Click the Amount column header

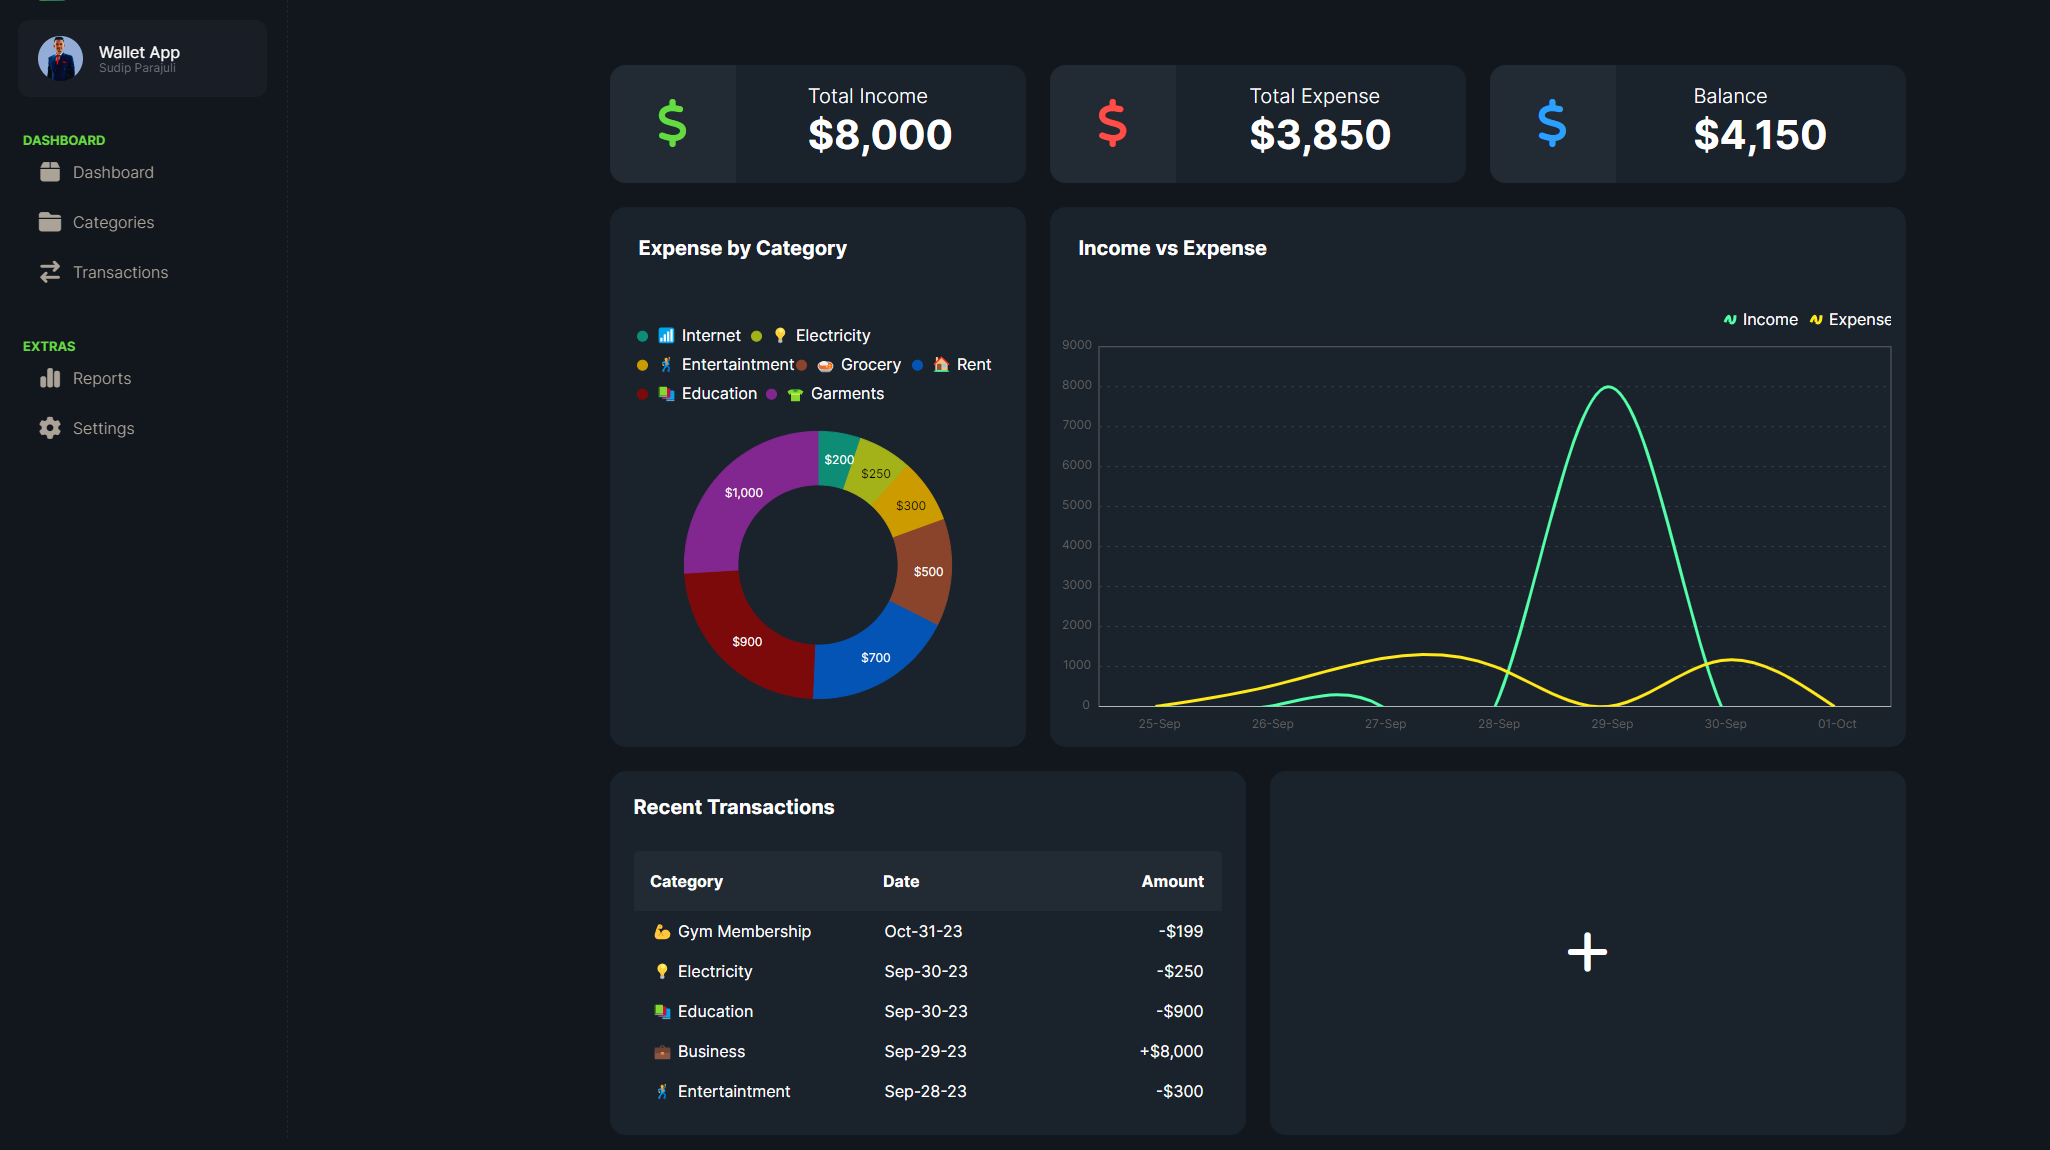1171,881
